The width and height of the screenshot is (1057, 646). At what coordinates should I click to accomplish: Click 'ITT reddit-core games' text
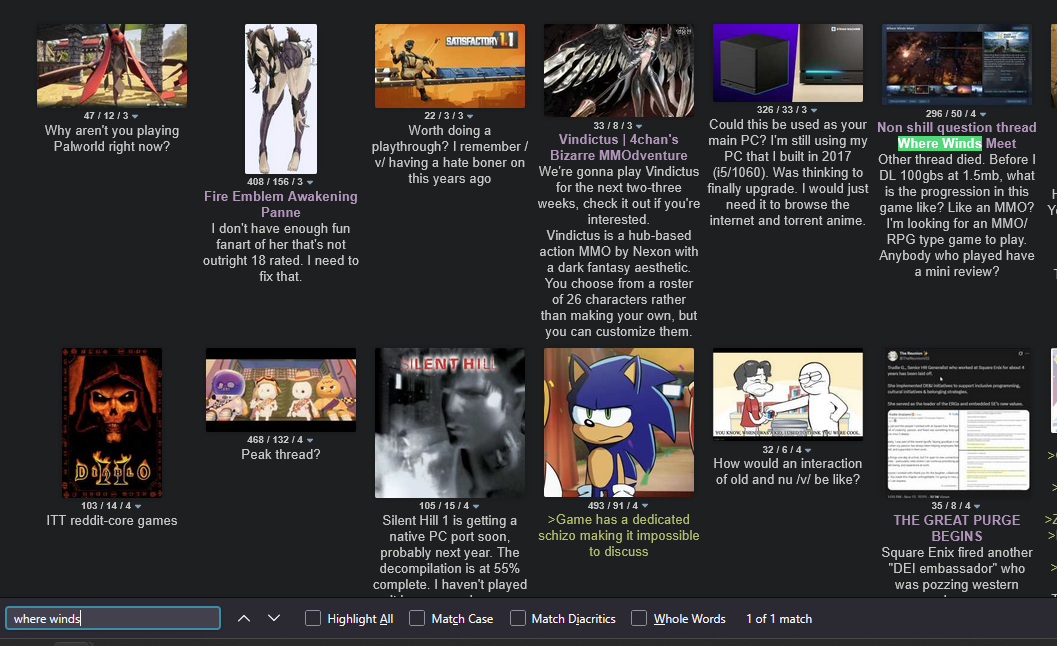[112, 521]
